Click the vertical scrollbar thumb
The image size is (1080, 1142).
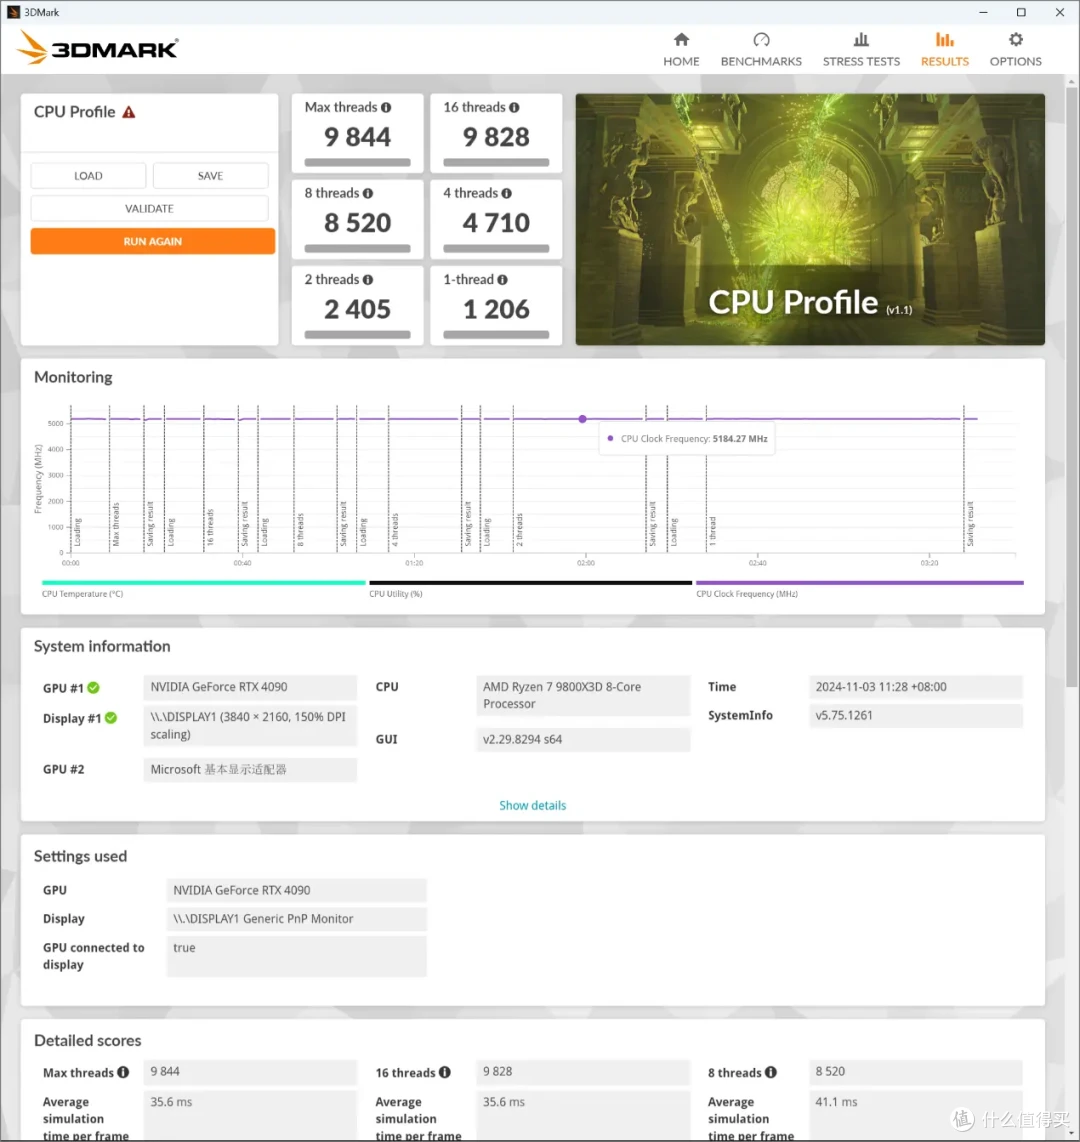[x=1071, y=386]
